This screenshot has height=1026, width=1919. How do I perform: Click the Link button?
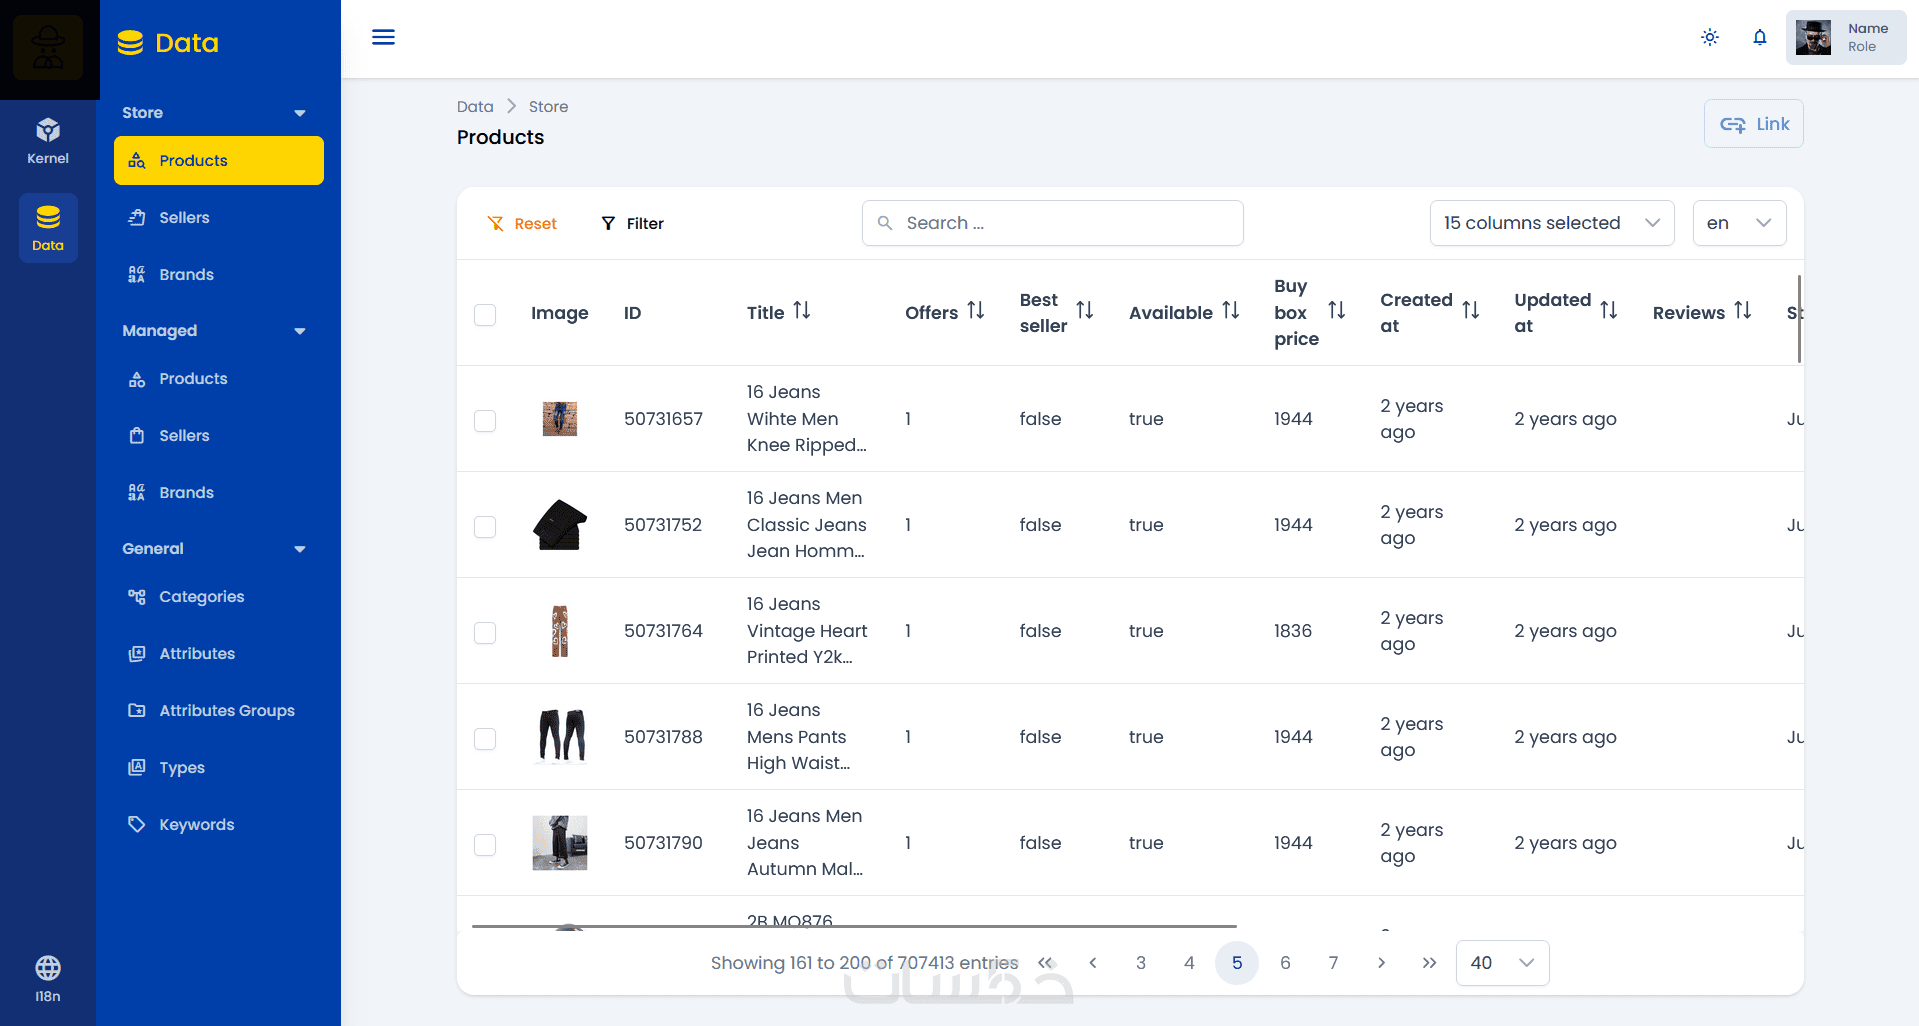[x=1753, y=124]
